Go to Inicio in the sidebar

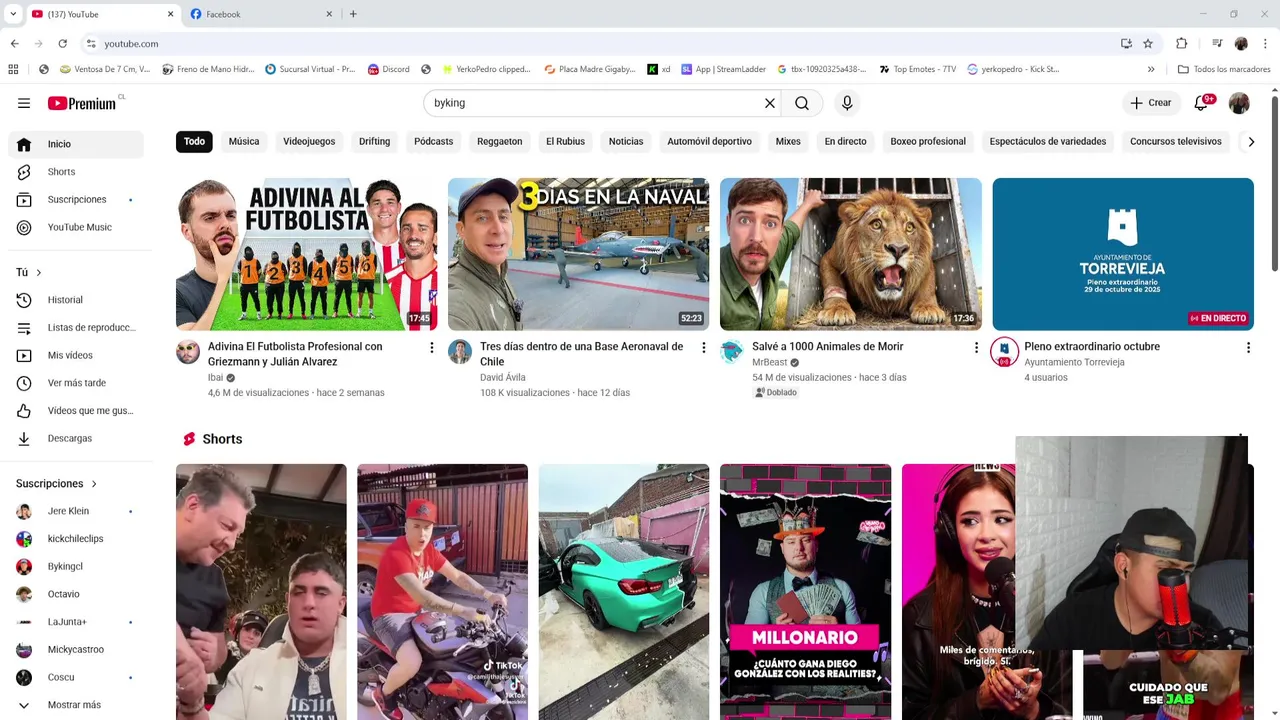(x=76, y=144)
